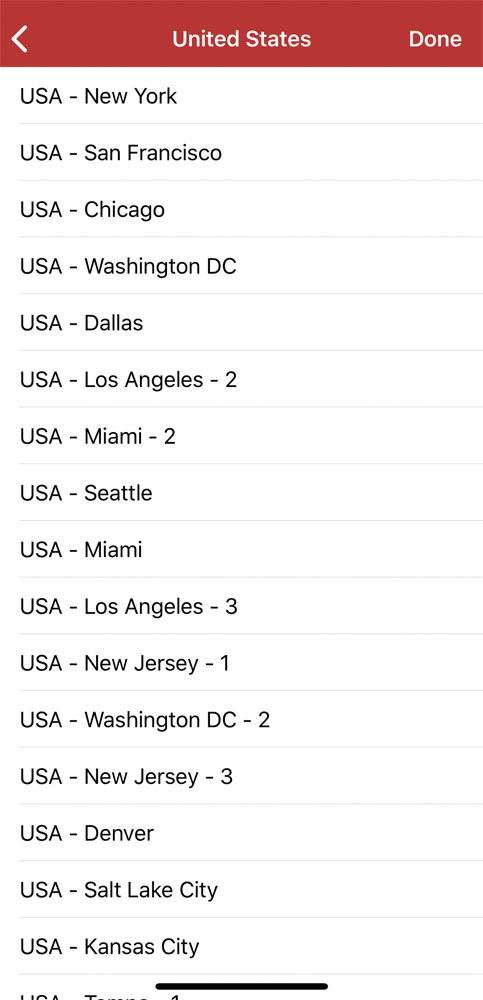This screenshot has height=1000, width=483.
Task: Connect to USA - Seattle
Action: tap(241, 493)
